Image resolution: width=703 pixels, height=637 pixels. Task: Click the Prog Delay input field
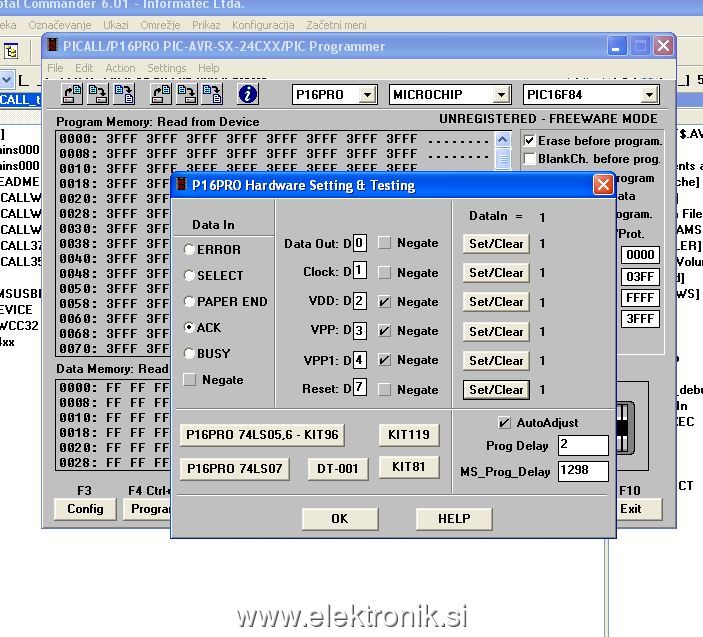[583, 445]
